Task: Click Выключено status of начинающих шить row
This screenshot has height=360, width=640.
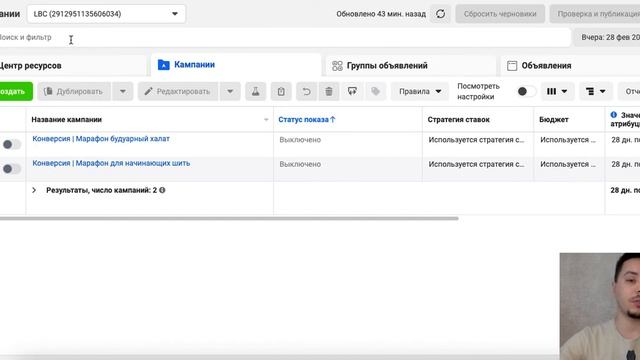Action: 300,164
